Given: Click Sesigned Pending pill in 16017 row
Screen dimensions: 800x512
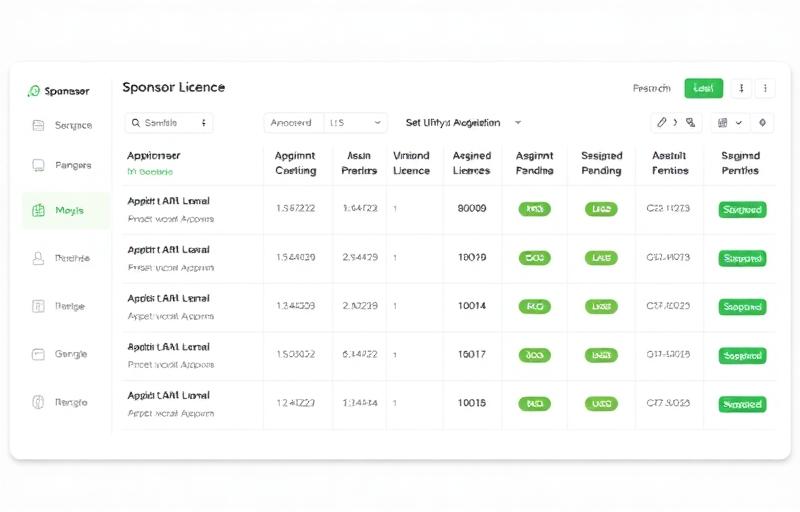Looking at the screenshot, I should coord(601,355).
